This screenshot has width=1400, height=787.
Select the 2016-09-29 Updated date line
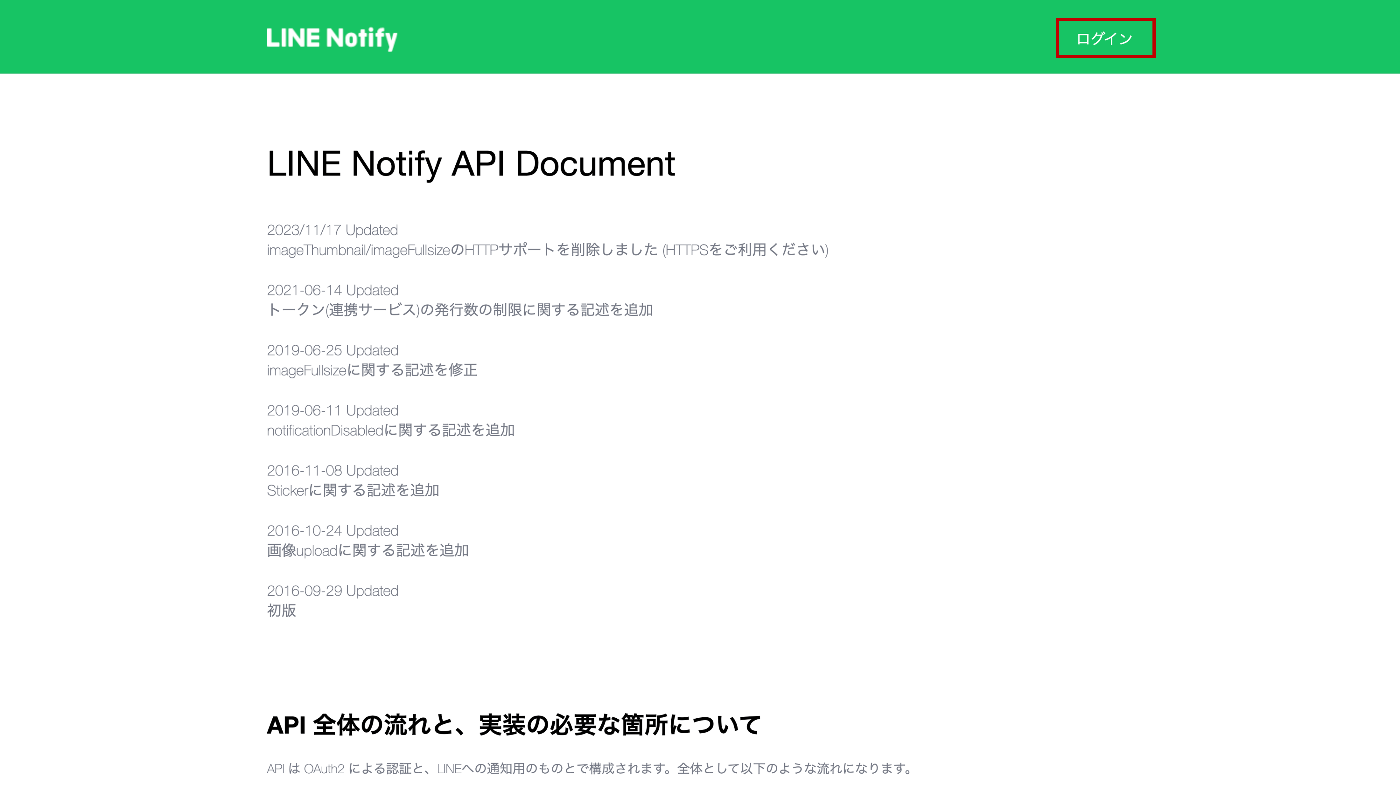(x=333, y=590)
